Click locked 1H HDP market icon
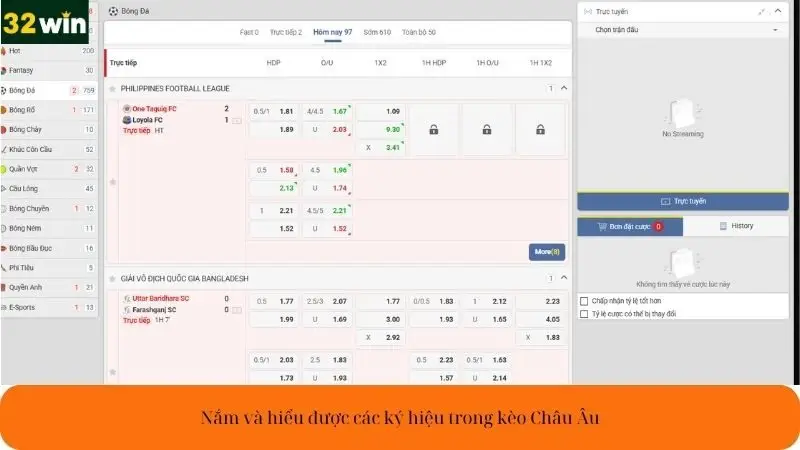The width and height of the screenshot is (800, 450). point(434,130)
